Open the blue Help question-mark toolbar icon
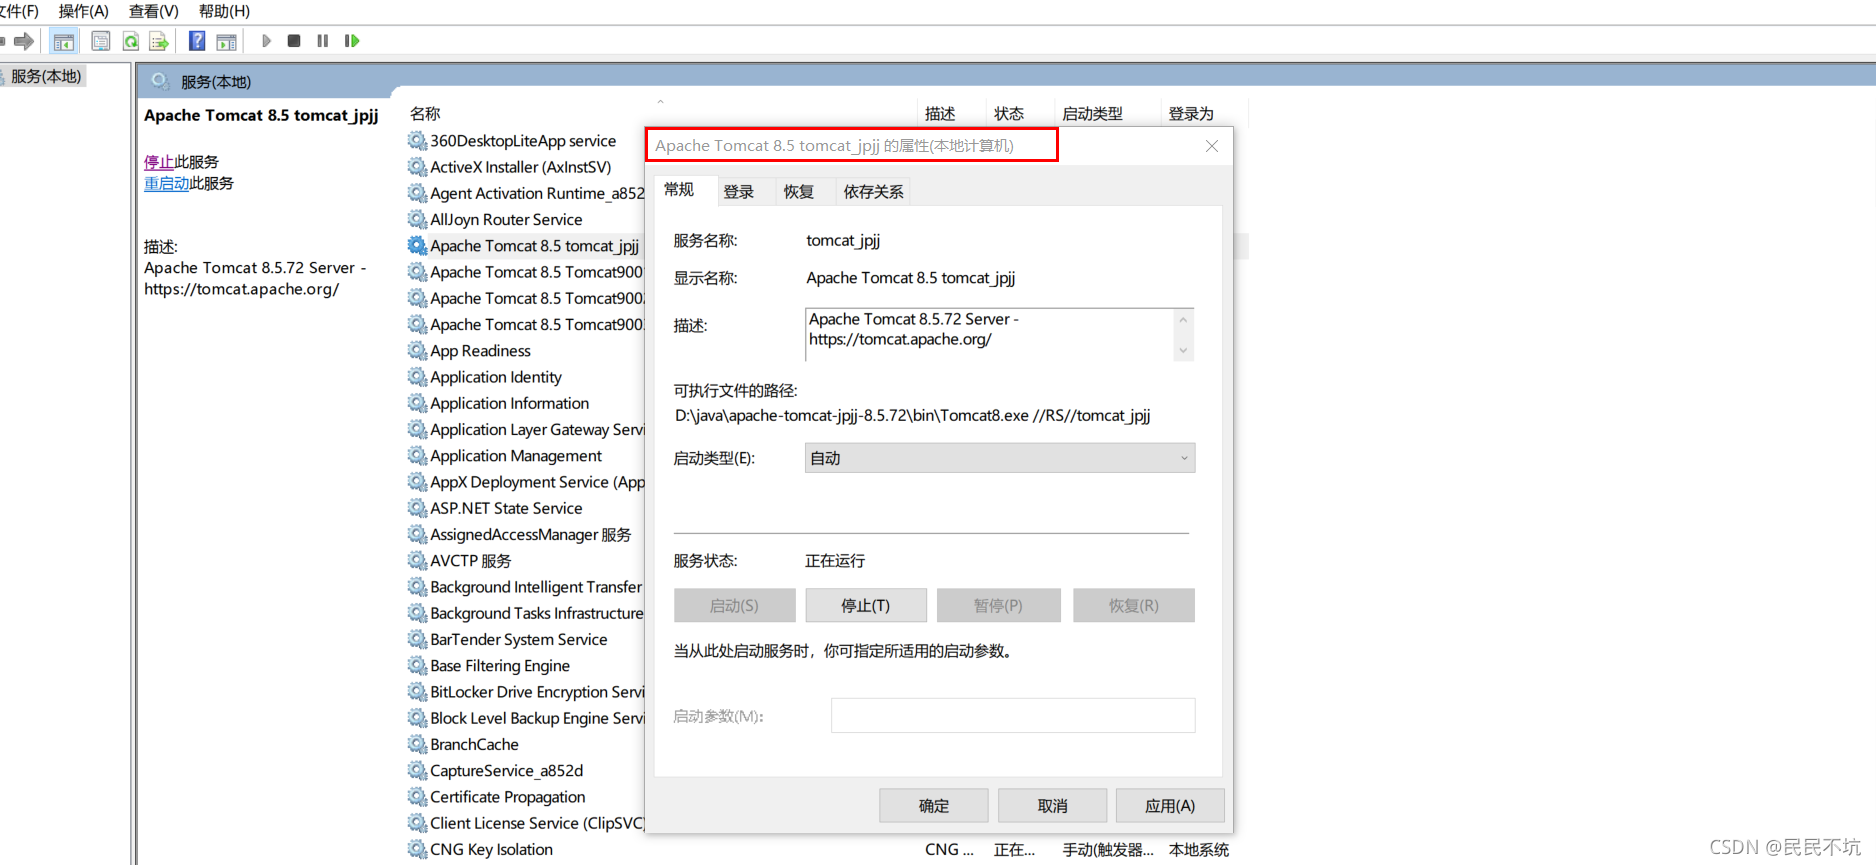This screenshot has width=1876, height=865. tap(197, 41)
